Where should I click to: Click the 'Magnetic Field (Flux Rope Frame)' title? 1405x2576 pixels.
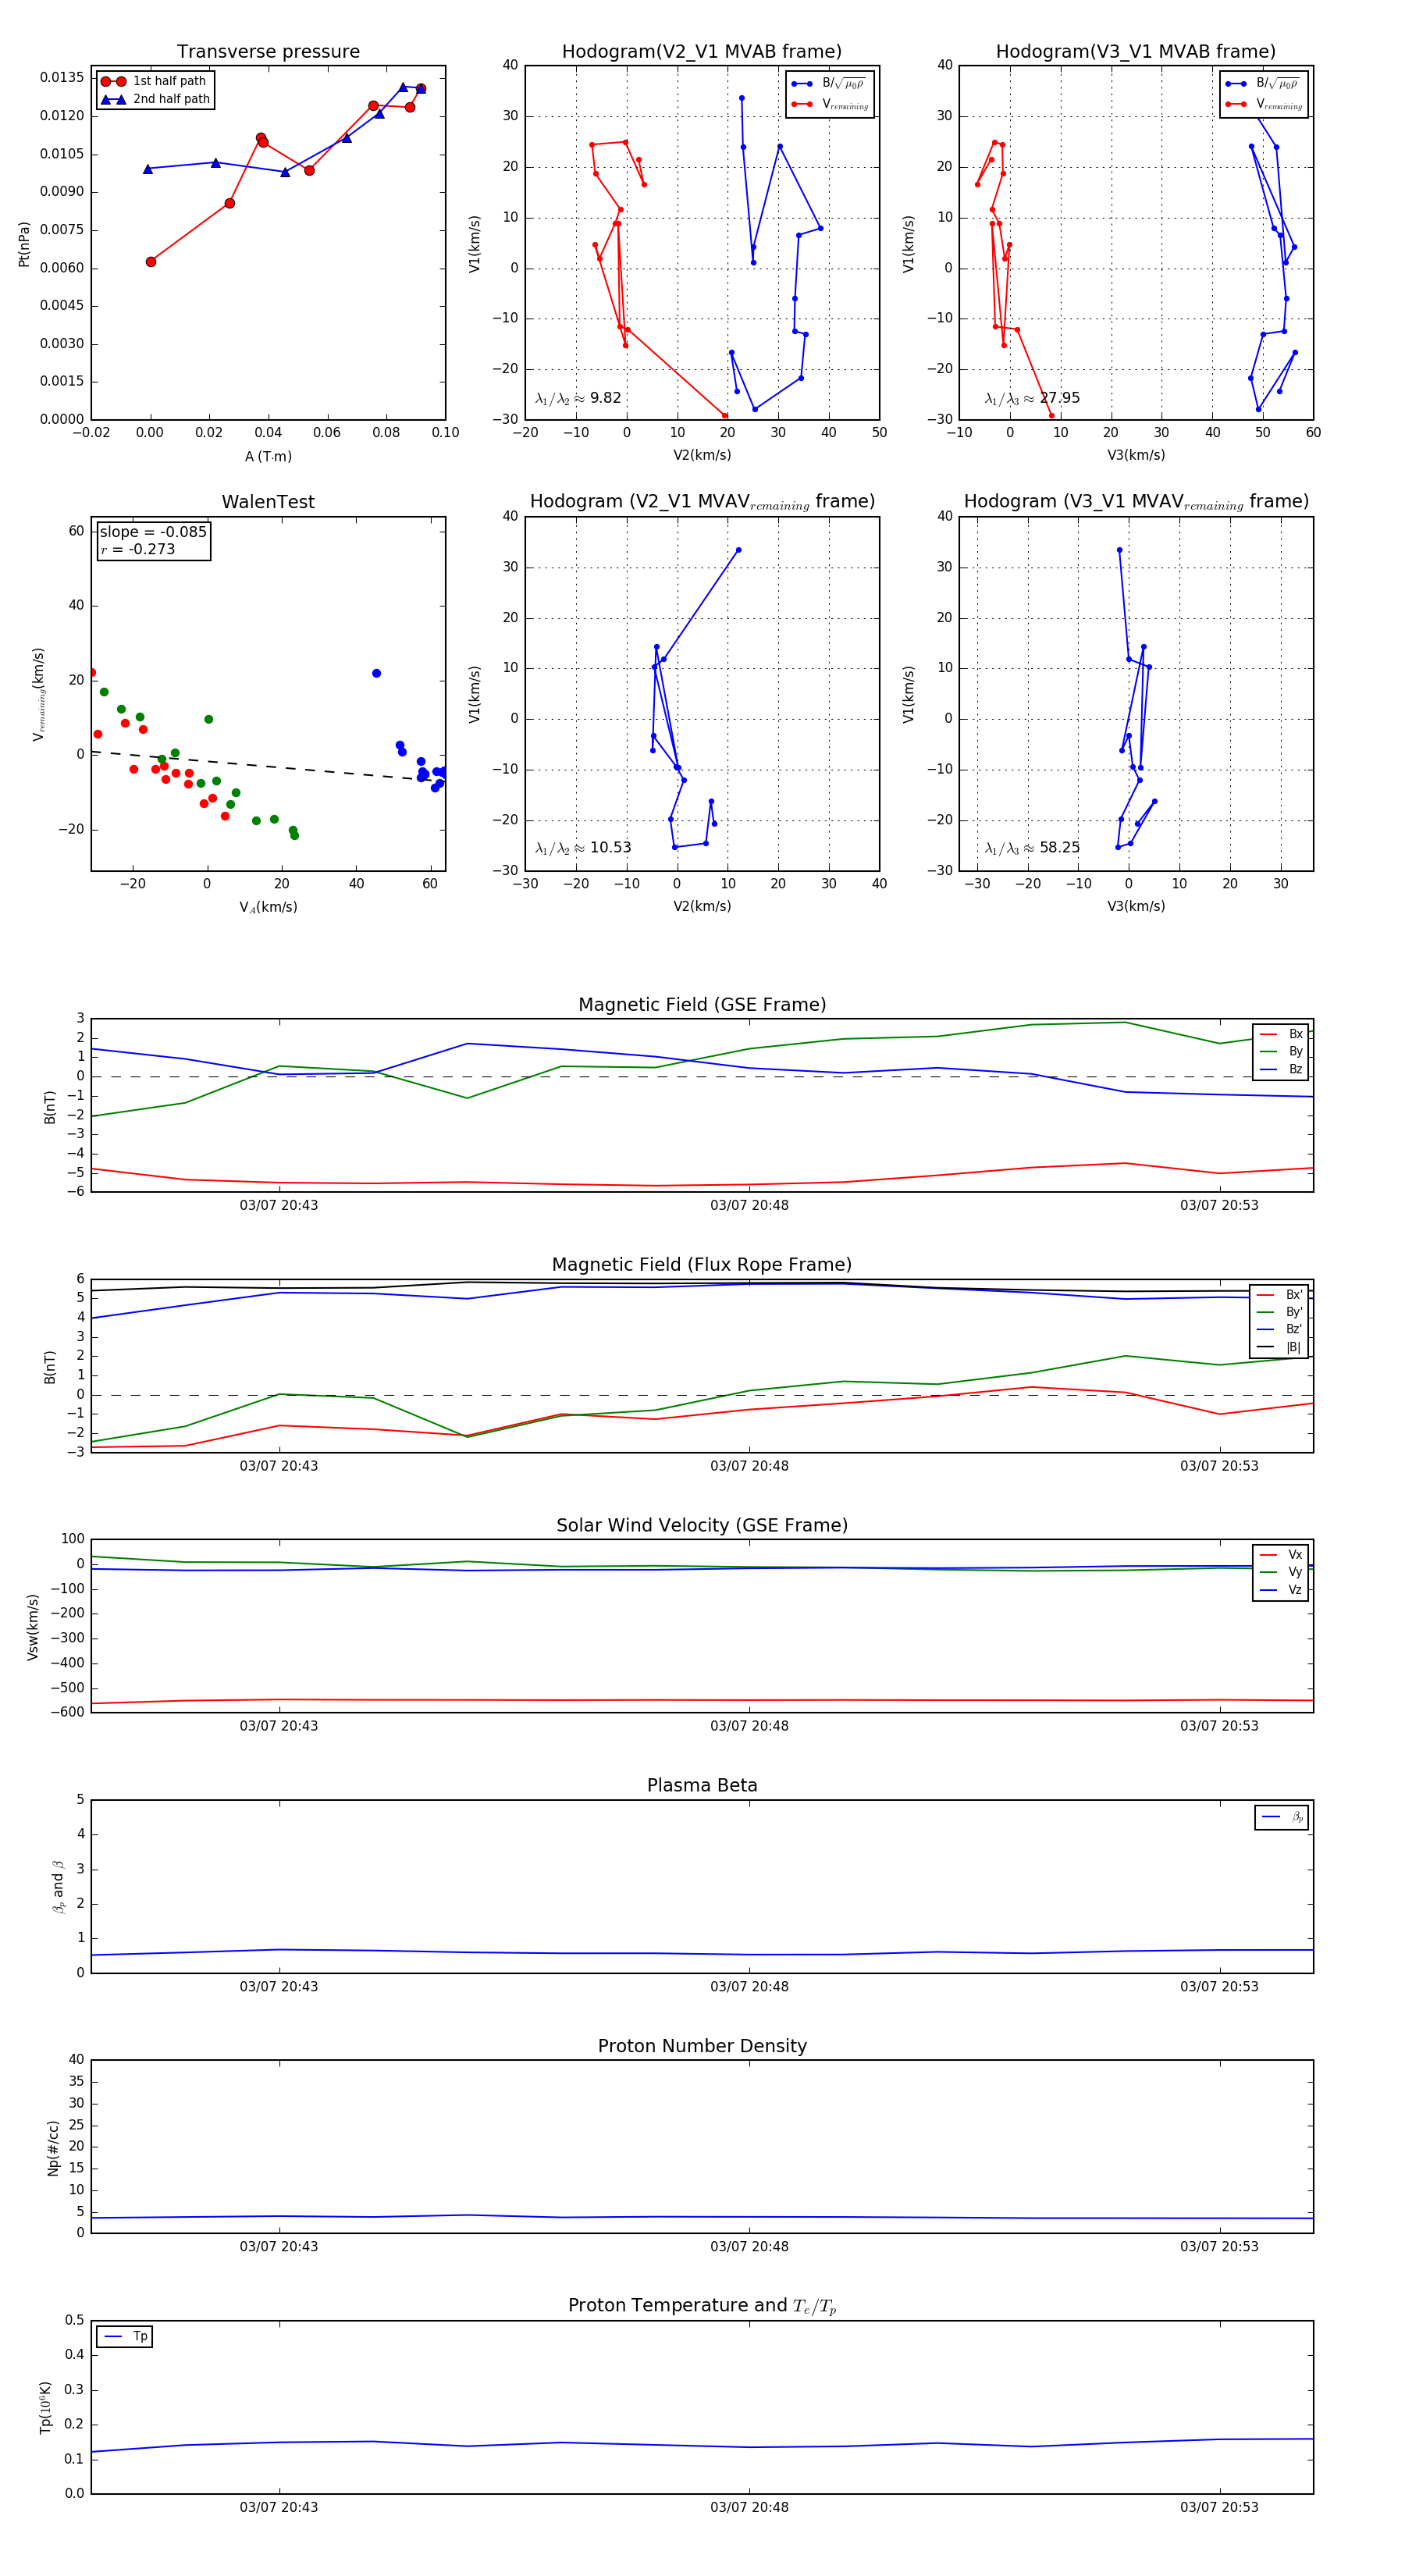point(702,1265)
